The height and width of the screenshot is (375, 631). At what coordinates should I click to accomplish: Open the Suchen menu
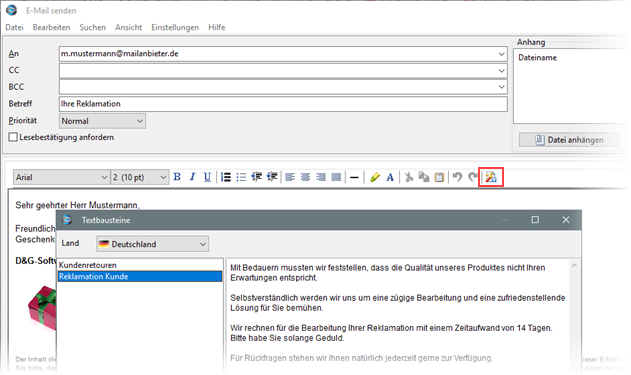[x=93, y=27]
